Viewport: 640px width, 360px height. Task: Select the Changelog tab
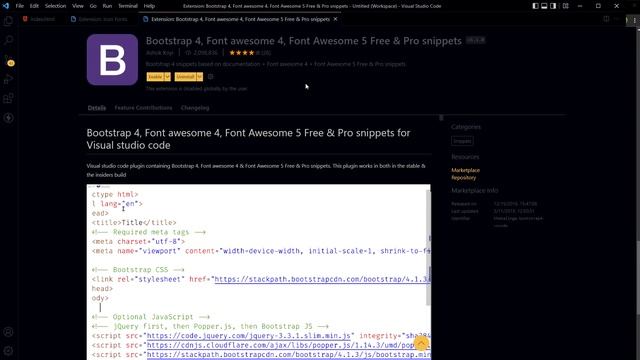[x=195, y=108]
